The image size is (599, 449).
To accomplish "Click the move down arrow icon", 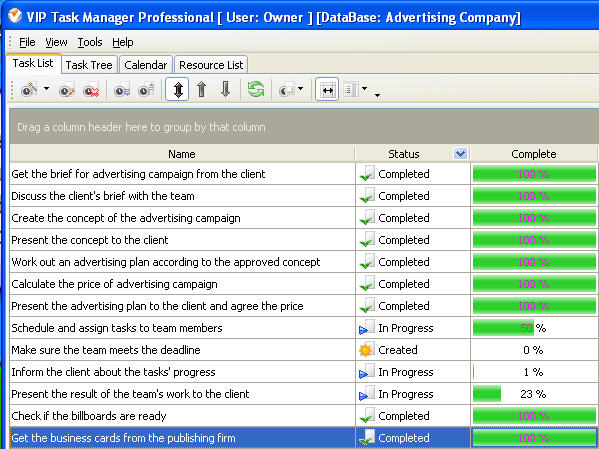I will [225, 89].
